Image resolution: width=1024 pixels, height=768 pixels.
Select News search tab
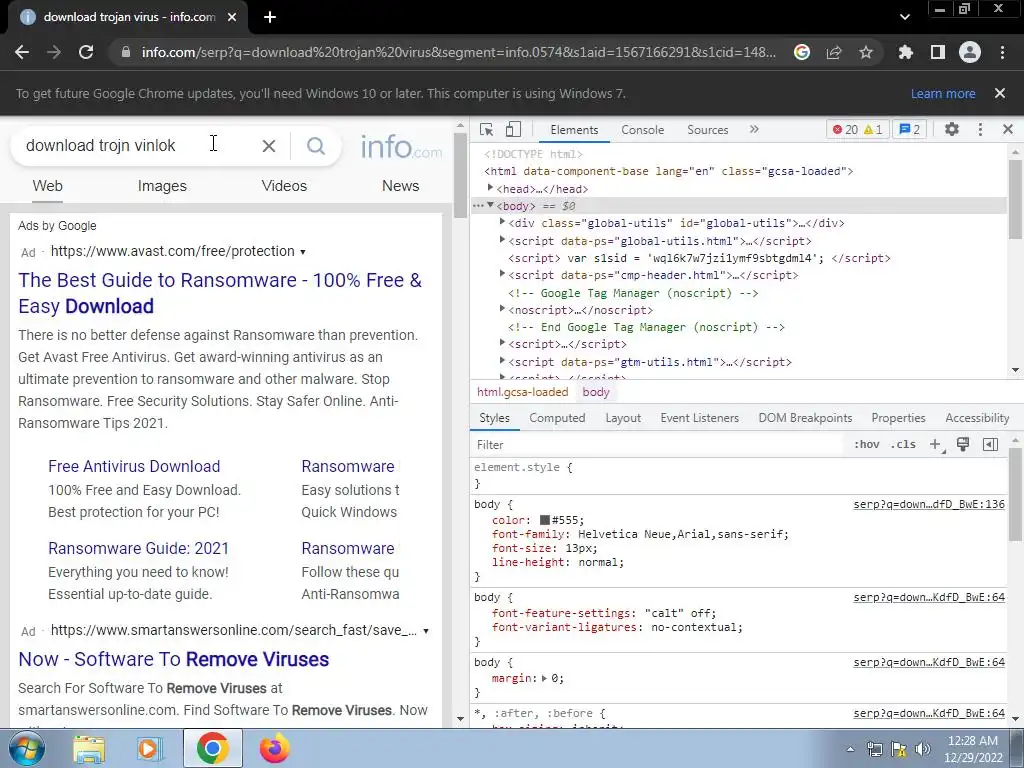pyautogui.click(x=400, y=186)
